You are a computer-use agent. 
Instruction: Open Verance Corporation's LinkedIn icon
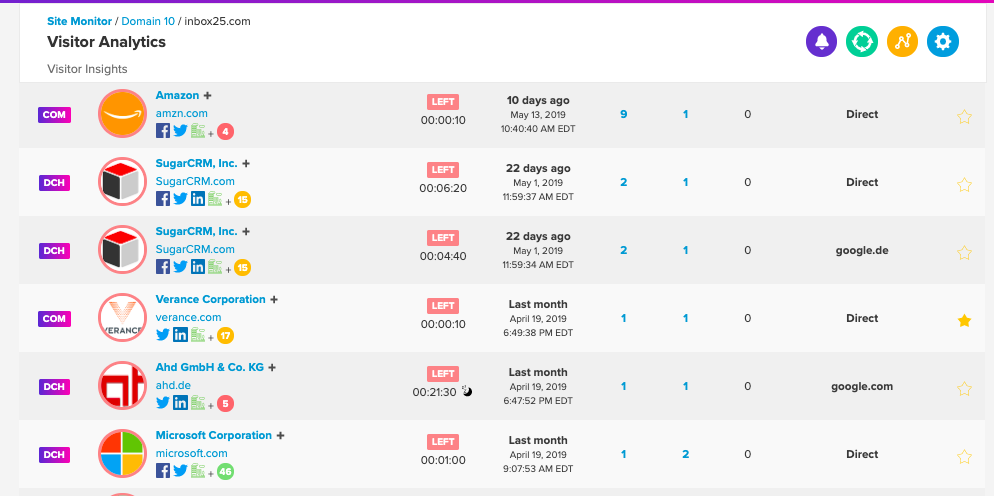[180, 334]
